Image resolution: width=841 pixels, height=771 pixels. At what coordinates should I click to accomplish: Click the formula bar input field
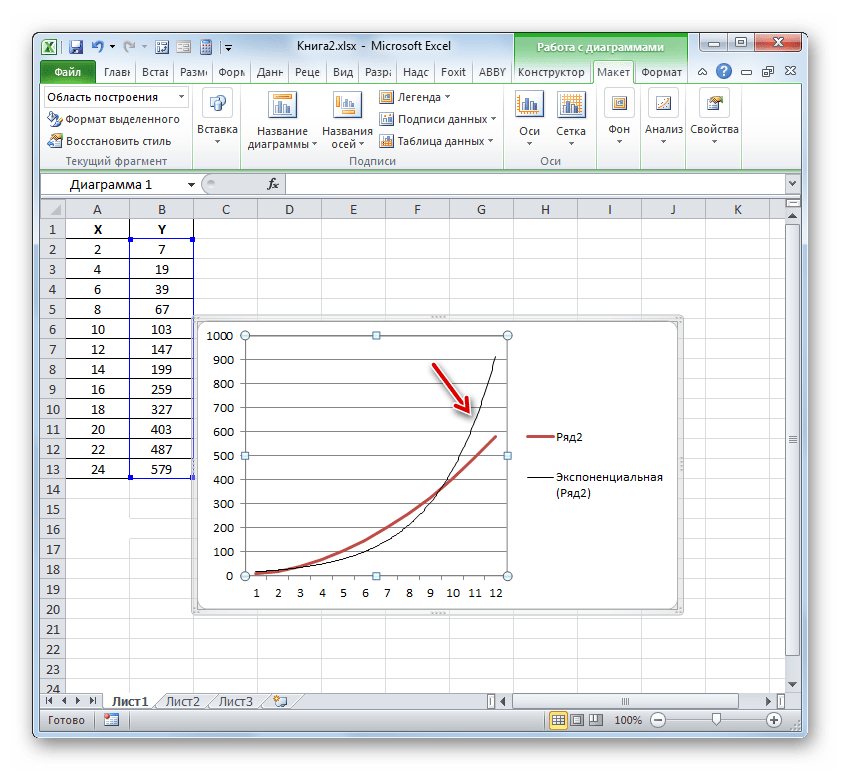coord(534,184)
